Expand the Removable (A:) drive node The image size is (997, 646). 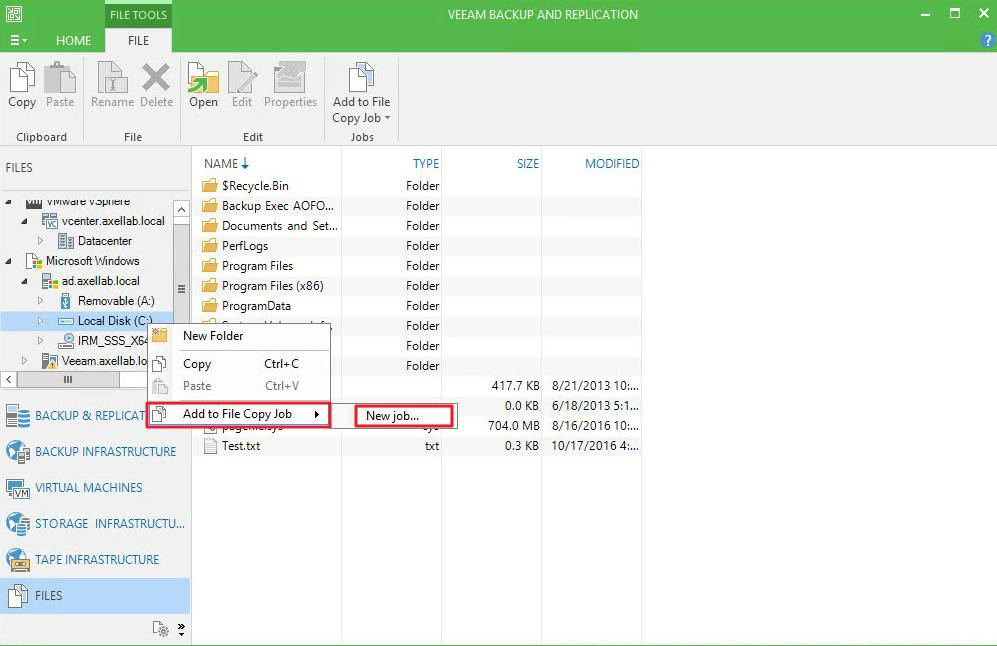coord(41,301)
